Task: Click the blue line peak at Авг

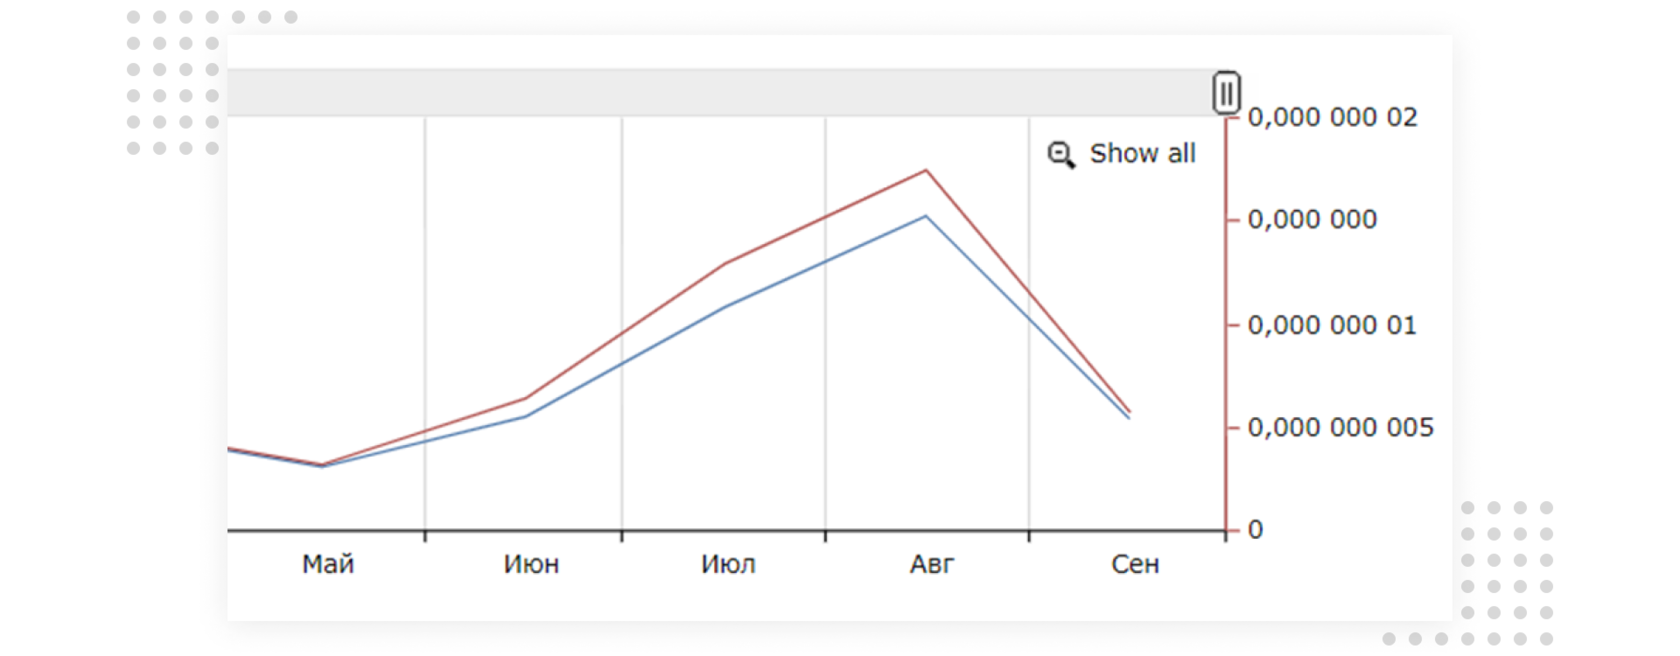Action: click(x=926, y=216)
